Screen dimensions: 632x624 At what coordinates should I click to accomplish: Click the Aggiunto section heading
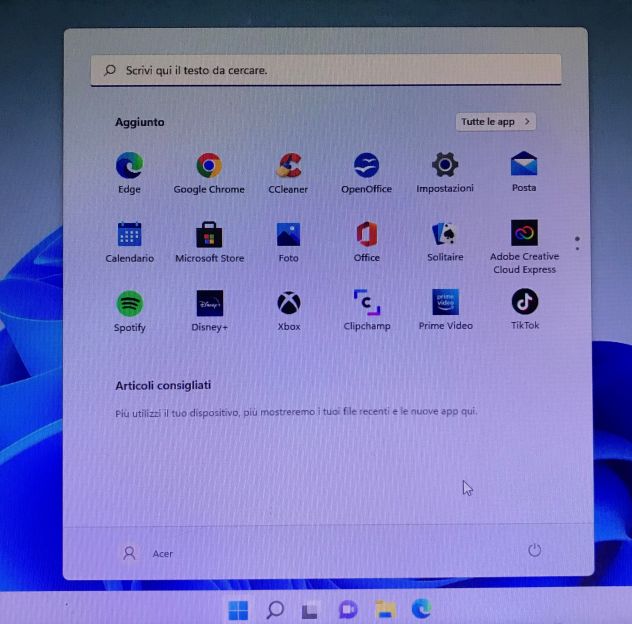click(139, 122)
